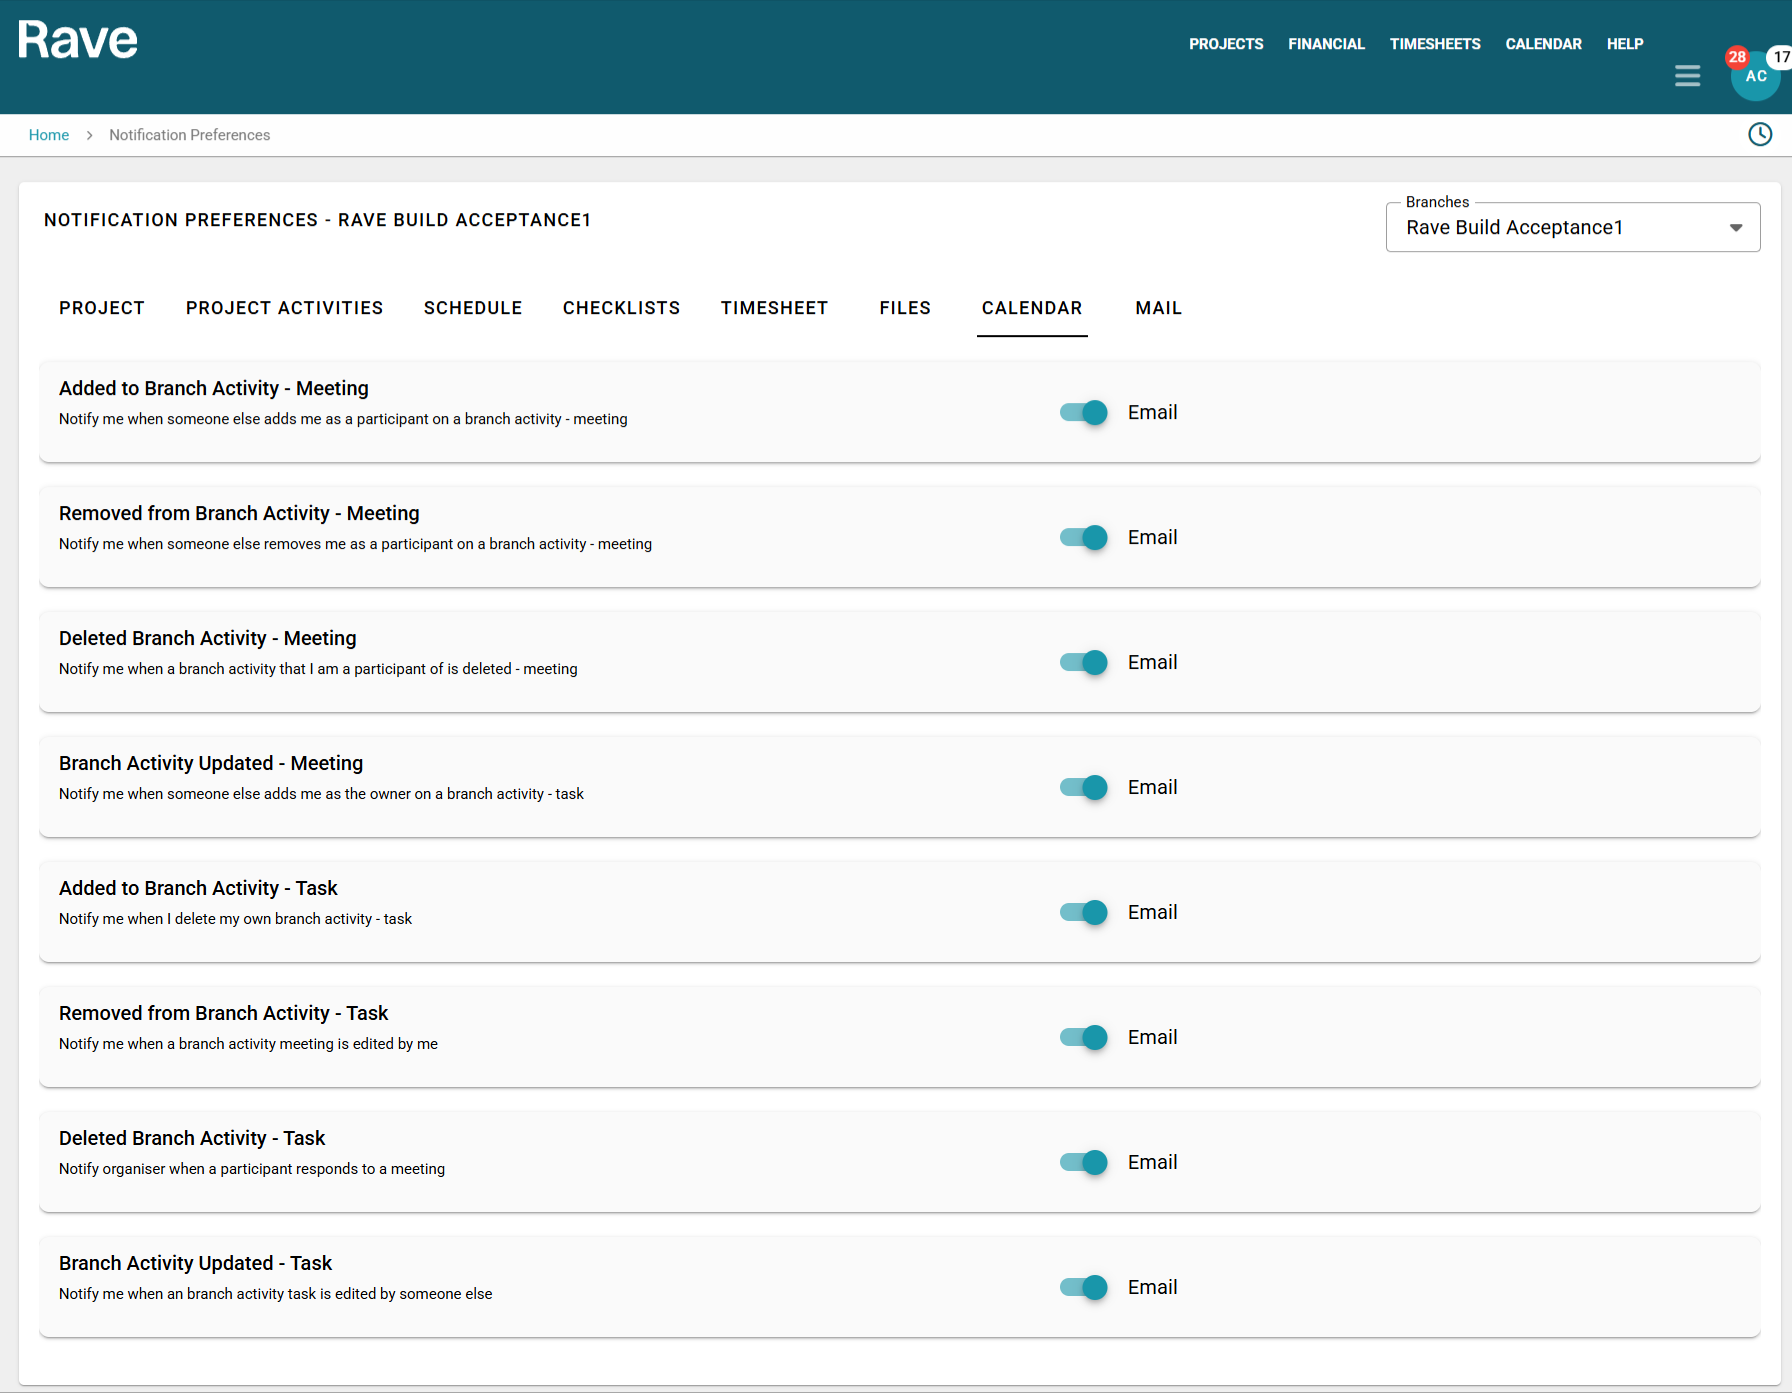
Task: Expand the Branches dropdown arrow
Action: pos(1736,228)
